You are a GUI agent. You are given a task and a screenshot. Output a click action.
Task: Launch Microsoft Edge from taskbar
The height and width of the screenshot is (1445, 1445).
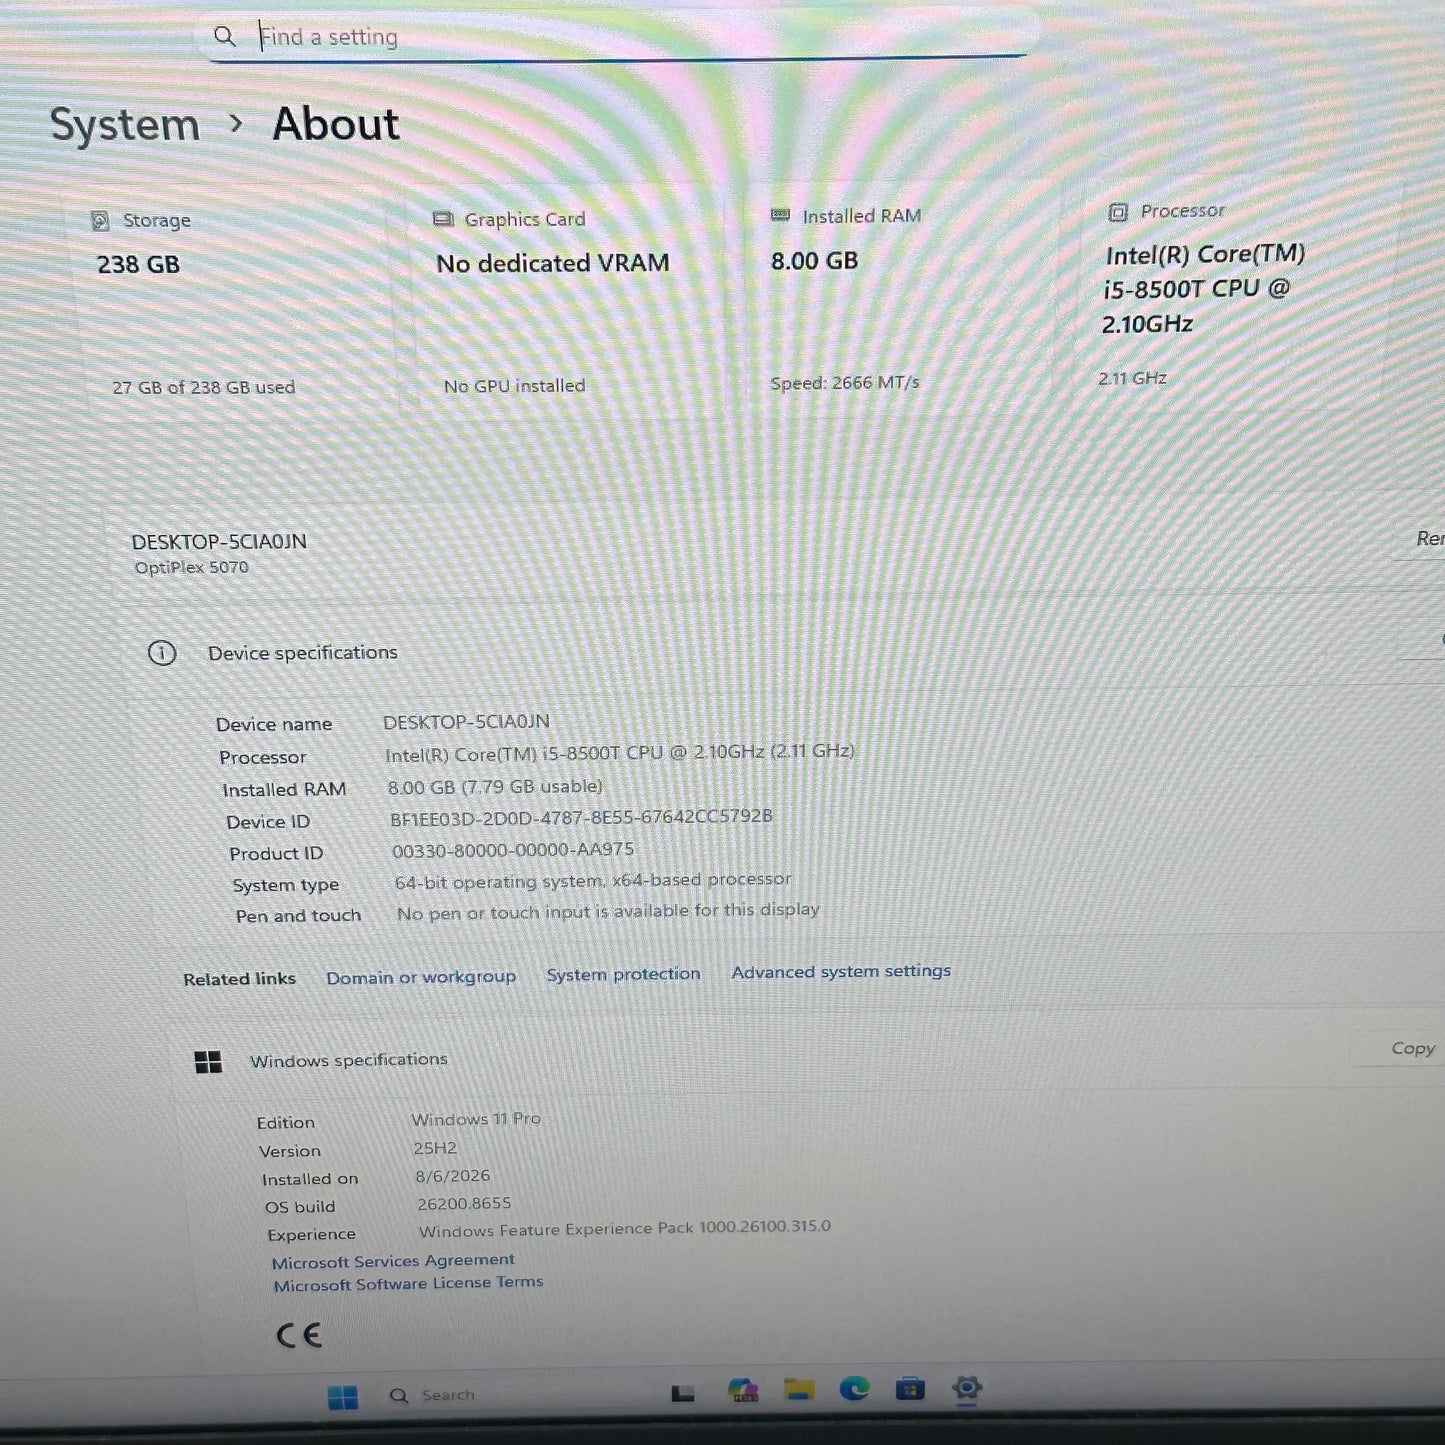[x=854, y=1388]
